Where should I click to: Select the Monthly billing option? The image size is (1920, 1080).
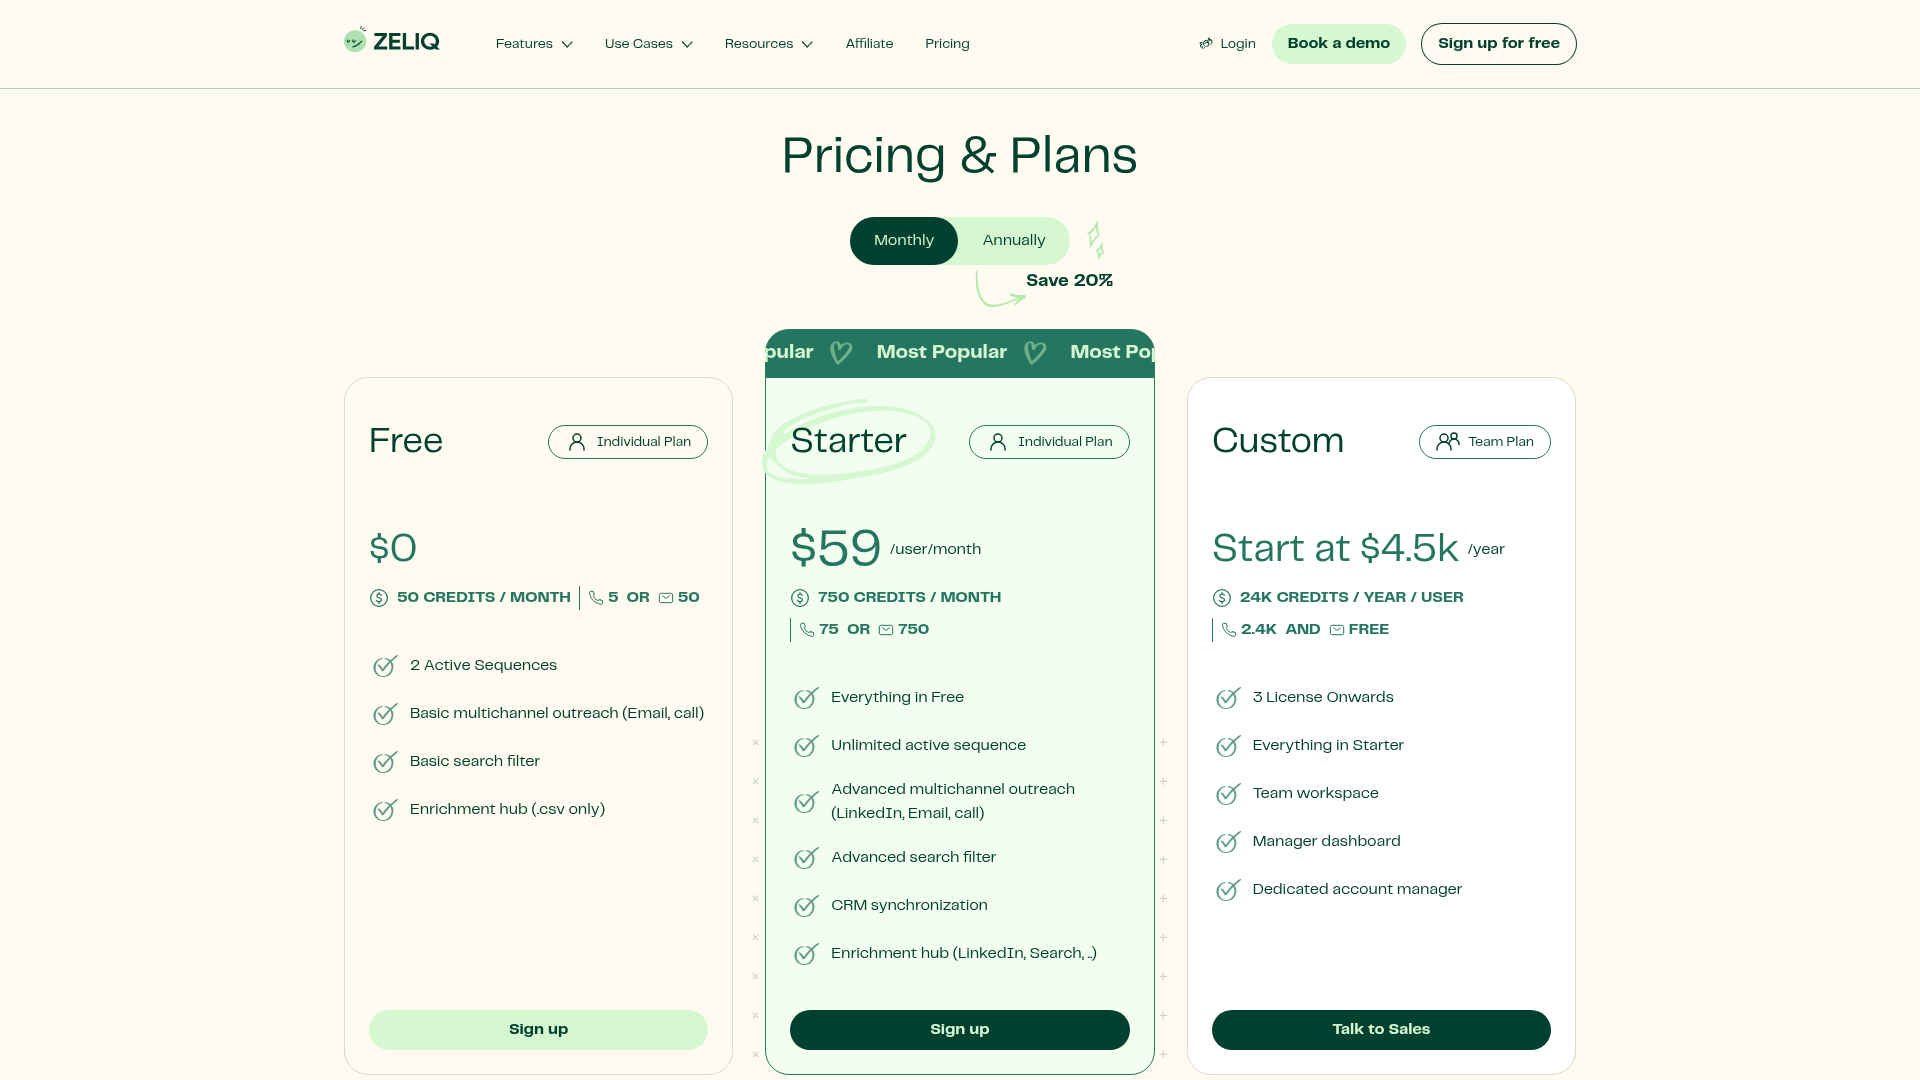click(x=903, y=240)
